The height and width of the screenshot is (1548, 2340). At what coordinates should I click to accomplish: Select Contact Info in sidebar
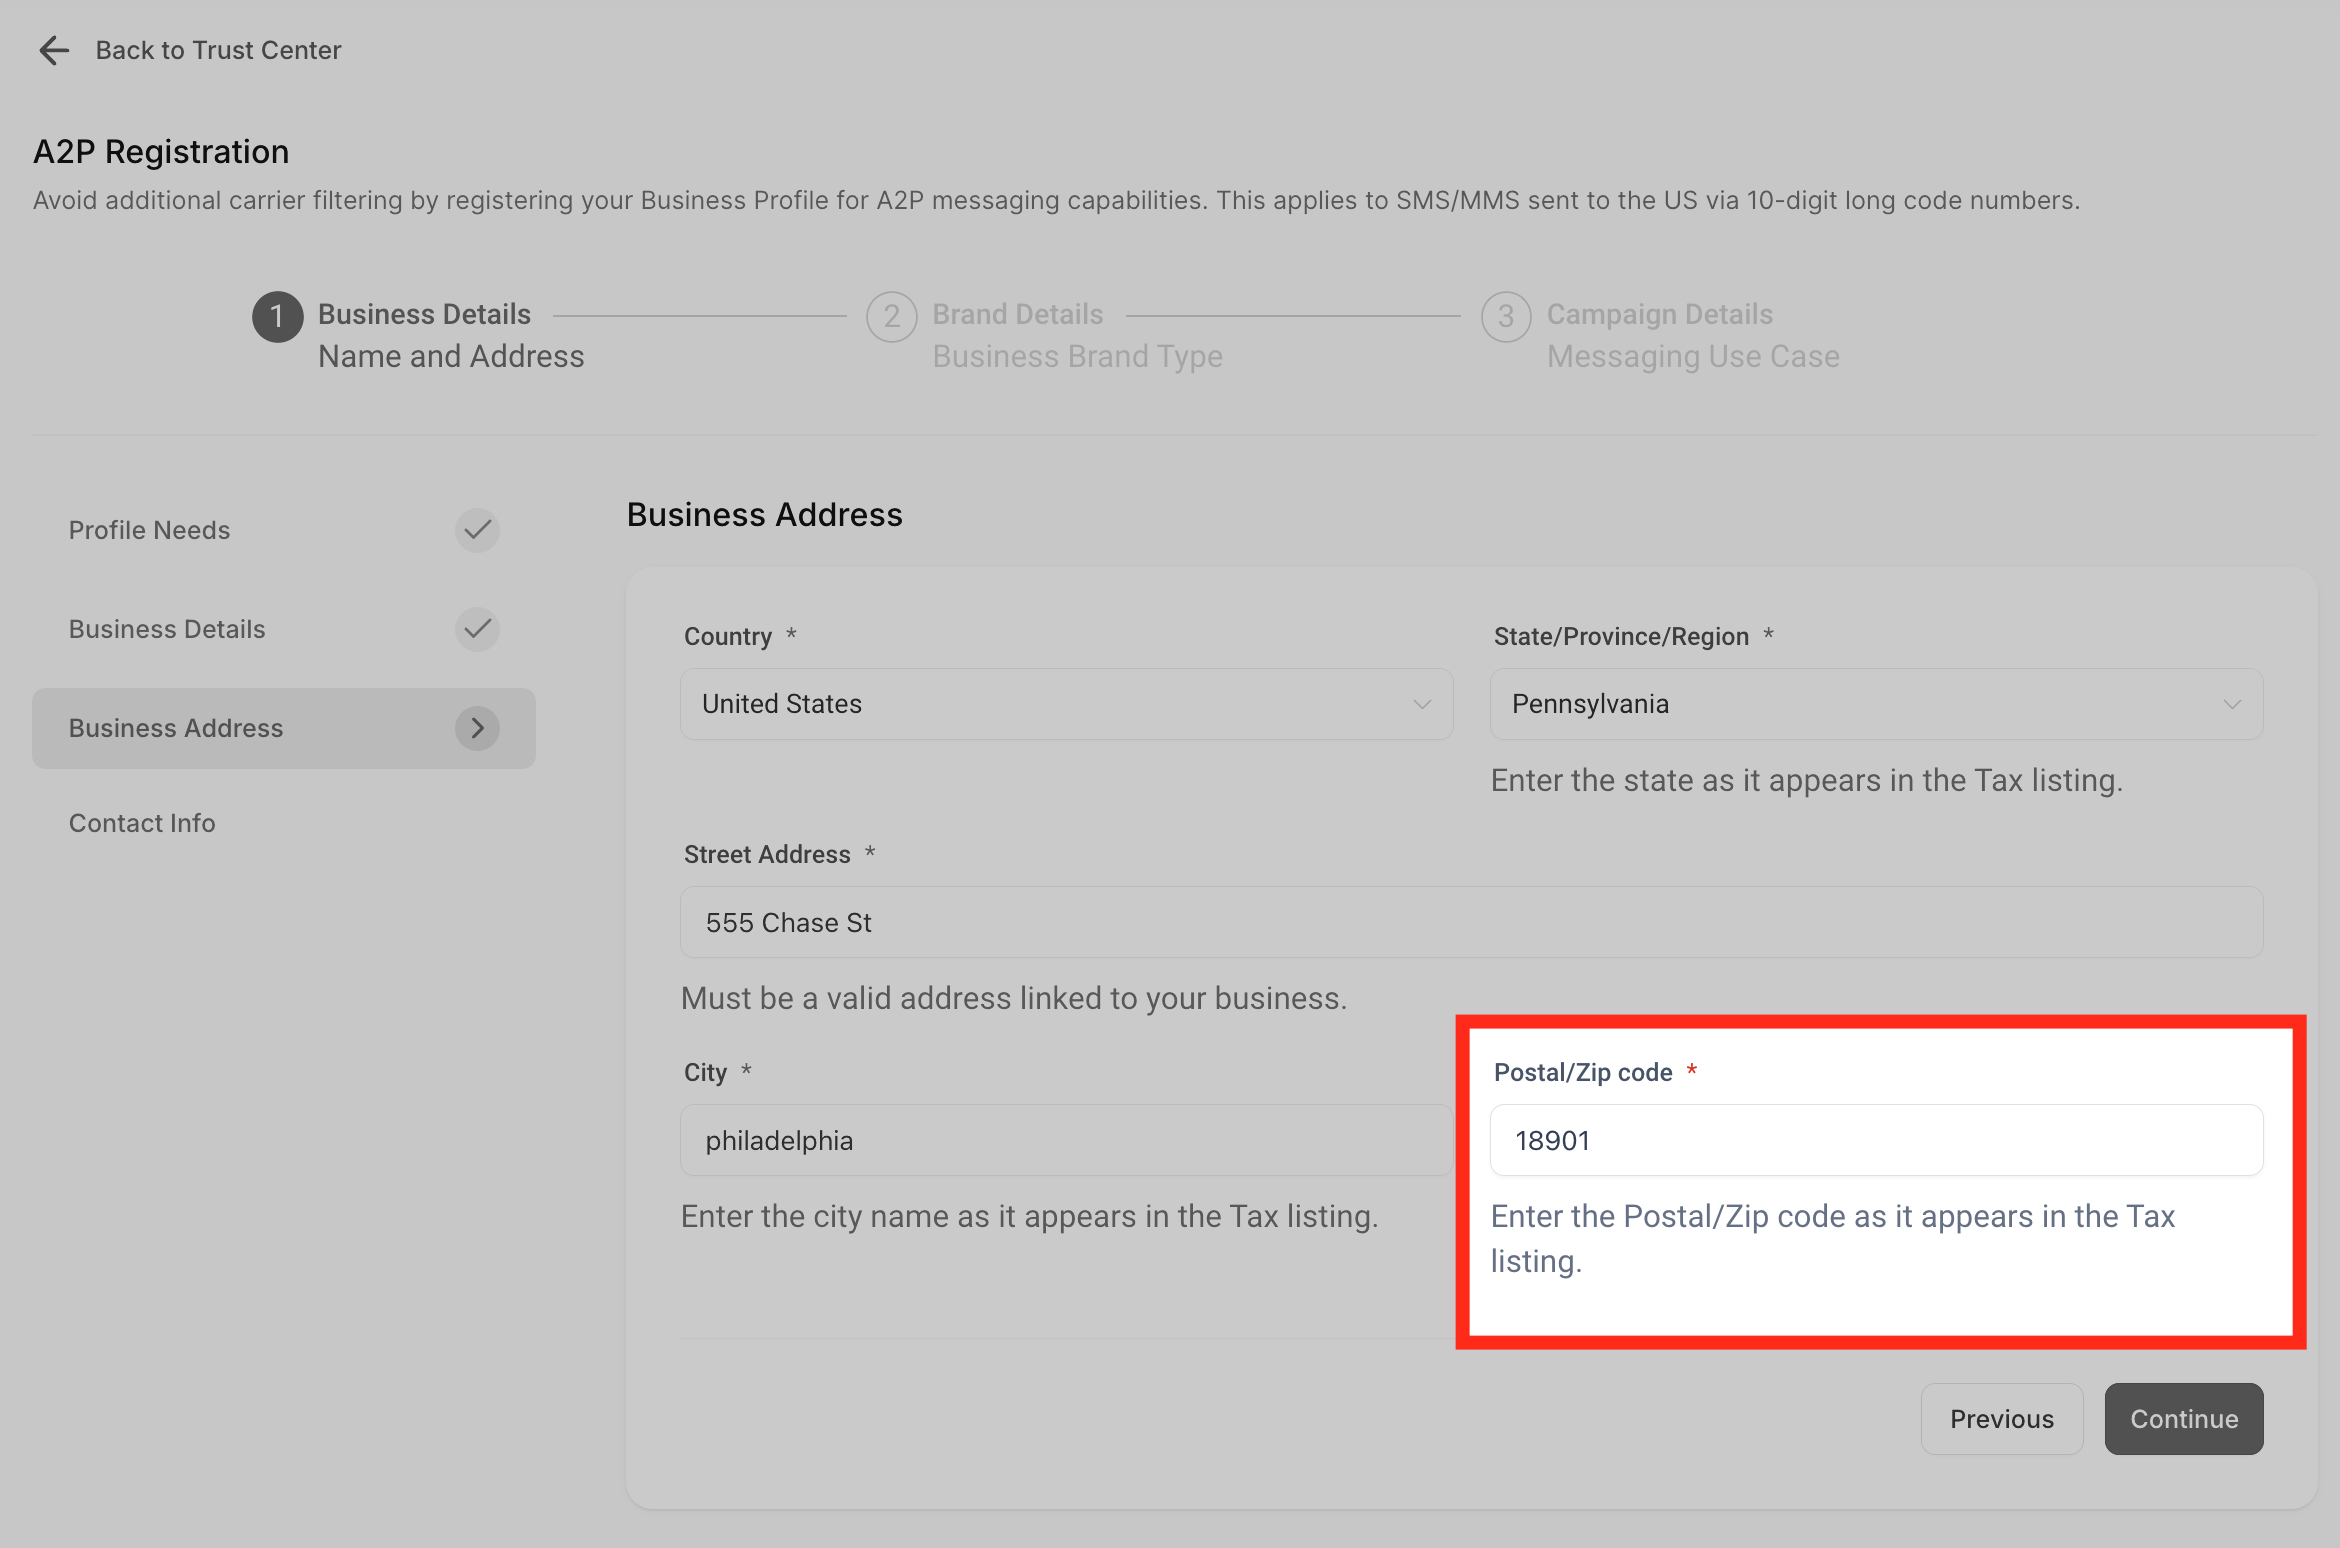click(x=142, y=823)
